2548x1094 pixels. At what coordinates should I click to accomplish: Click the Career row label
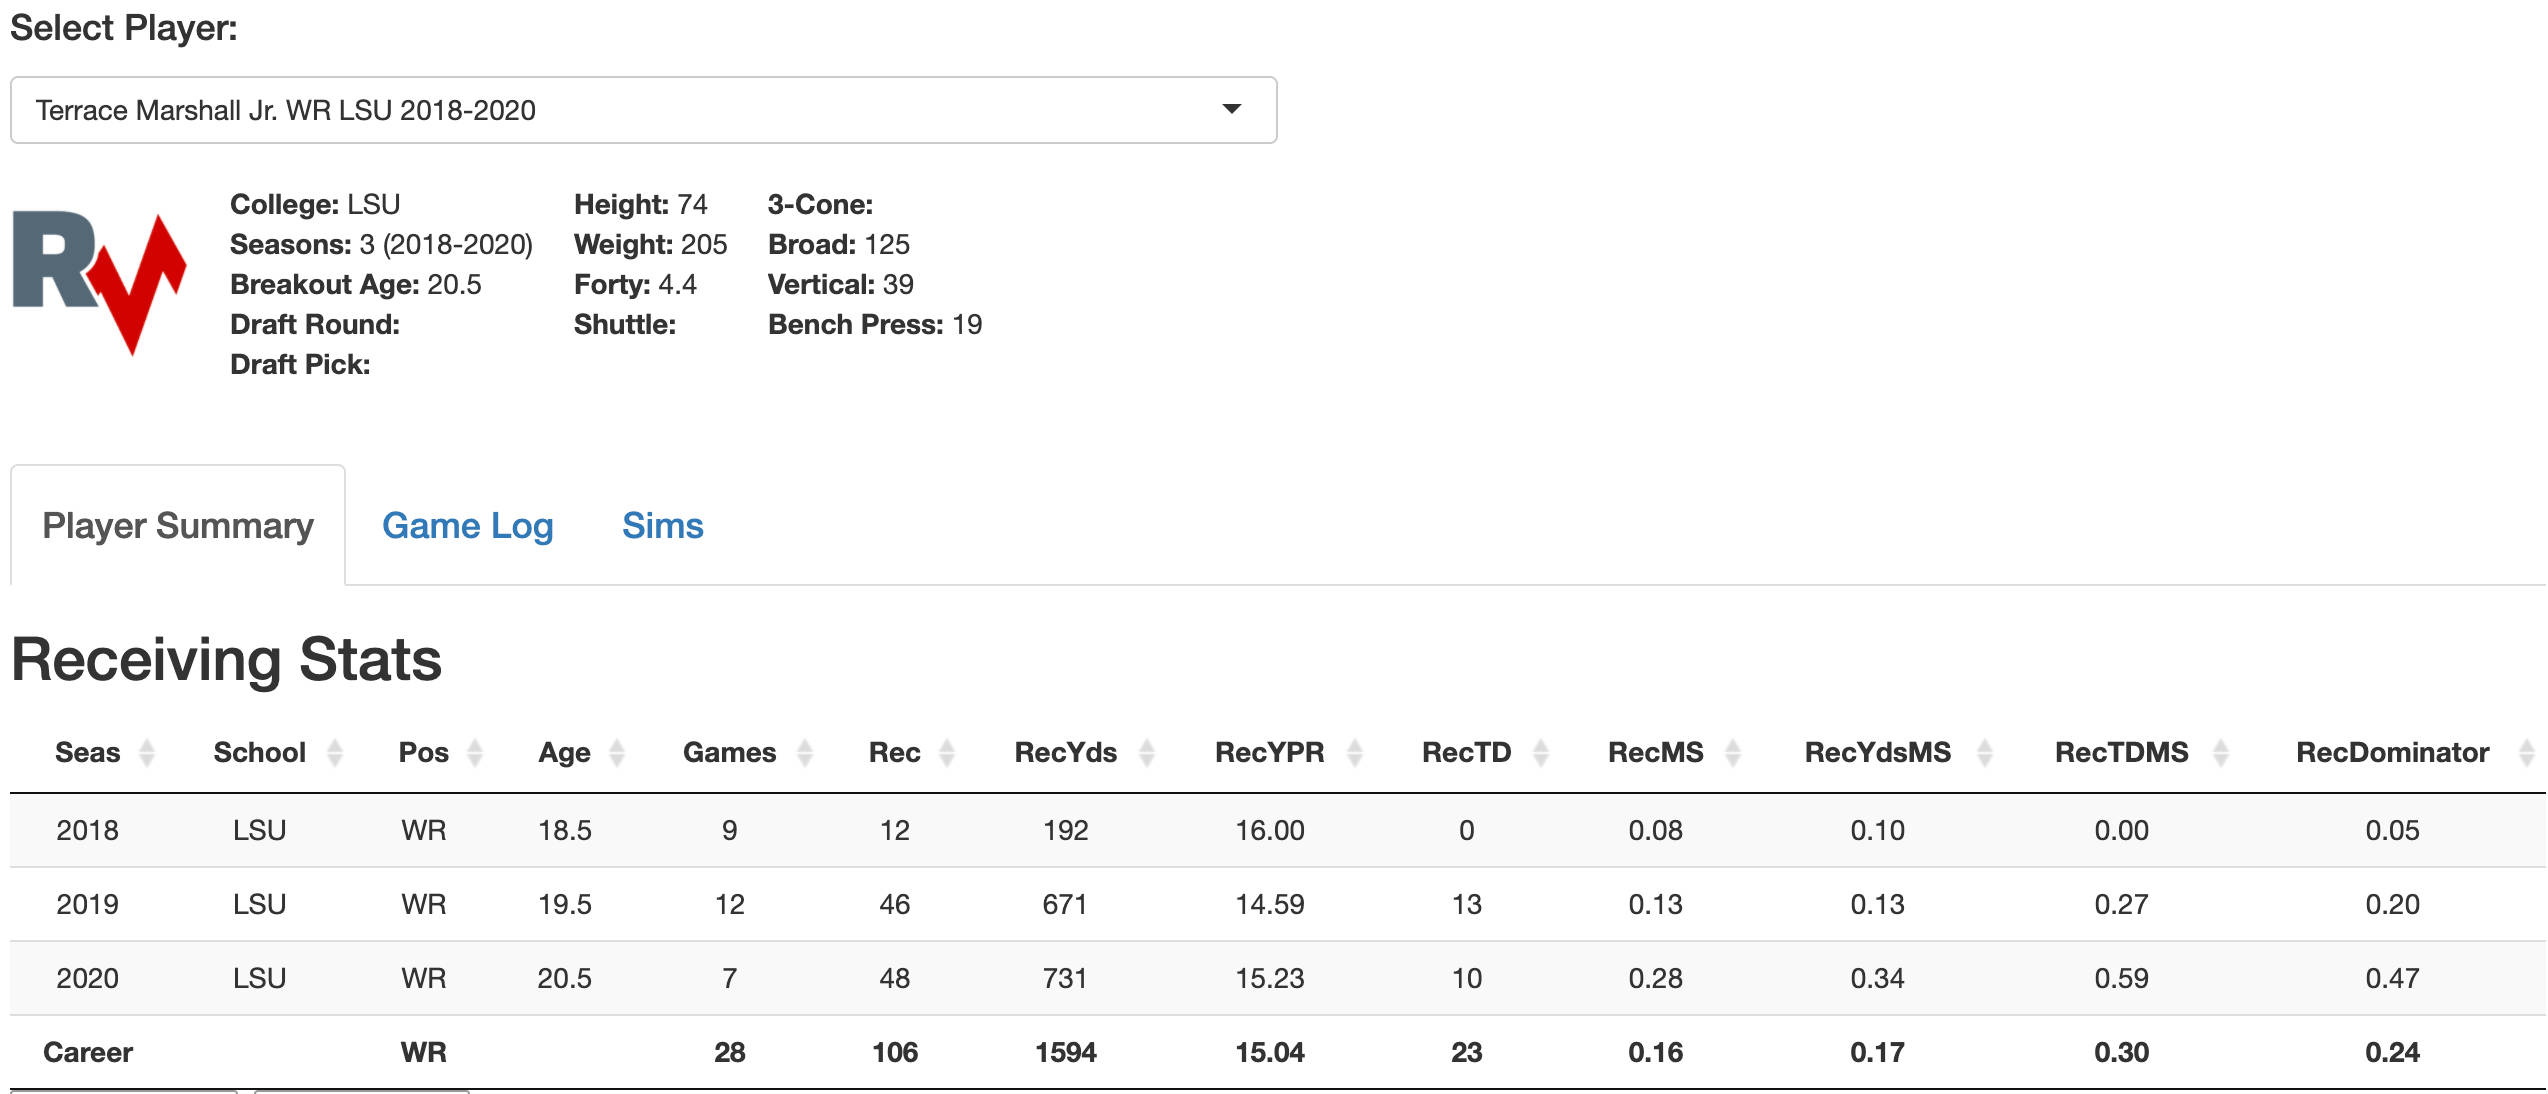[x=87, y=1053]
